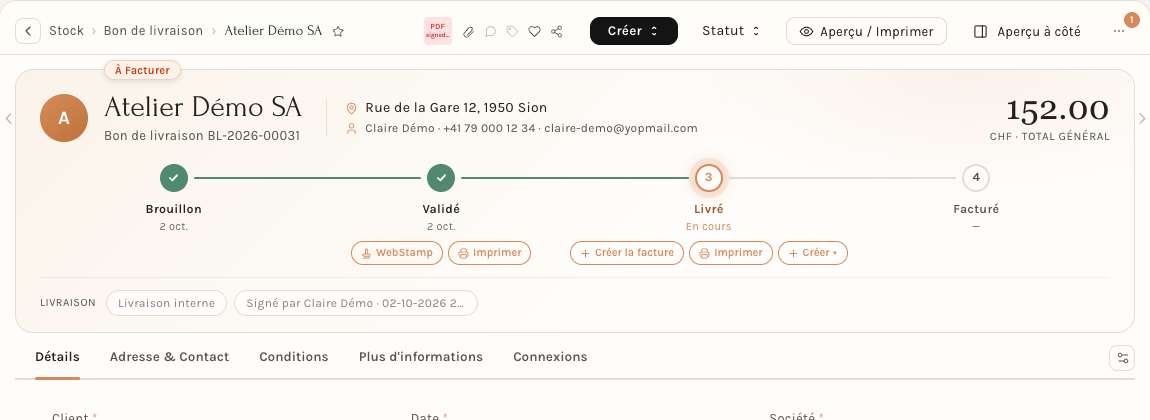Click the 152.00 total amount

coord(1058,110)
